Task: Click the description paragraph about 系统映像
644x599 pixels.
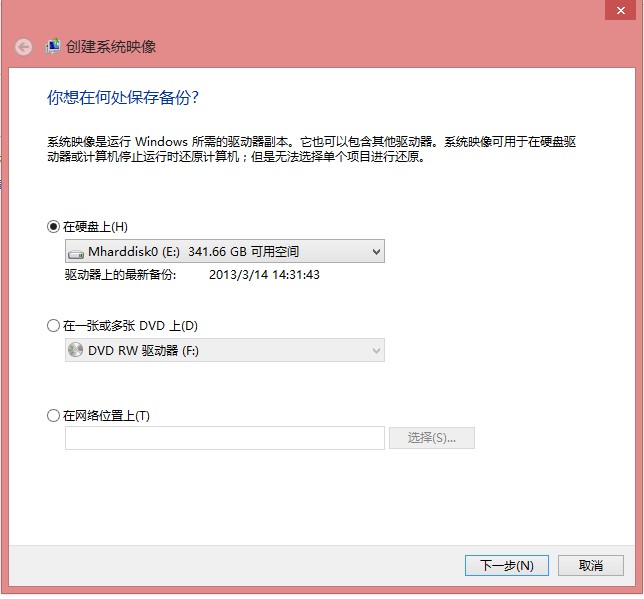Action: [x=311, y=149]
